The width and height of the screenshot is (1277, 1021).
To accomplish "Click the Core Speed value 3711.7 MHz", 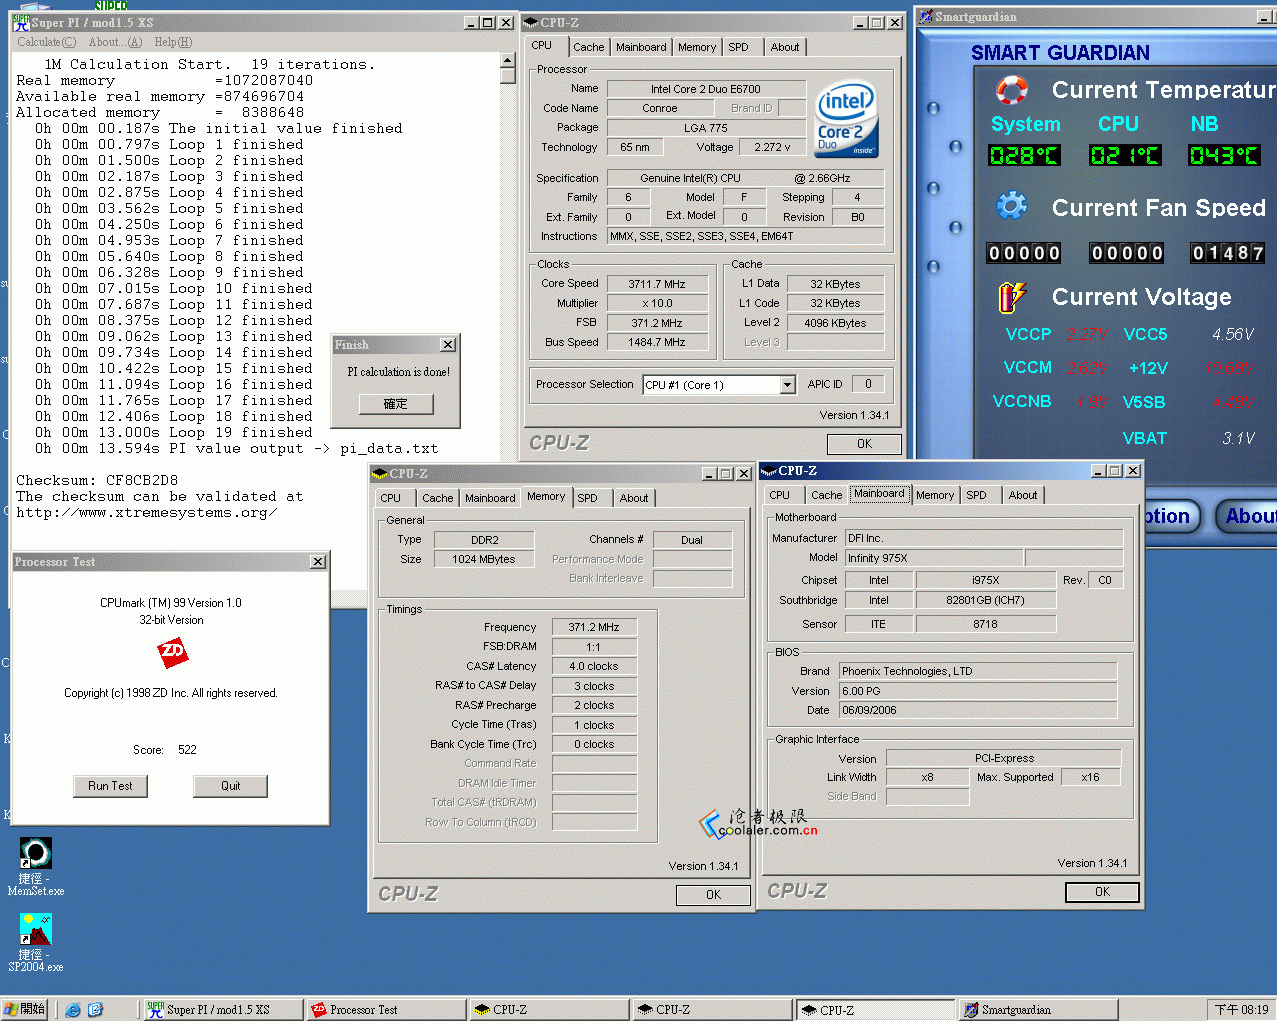I will pyautogui.click(x=656, y=284).
